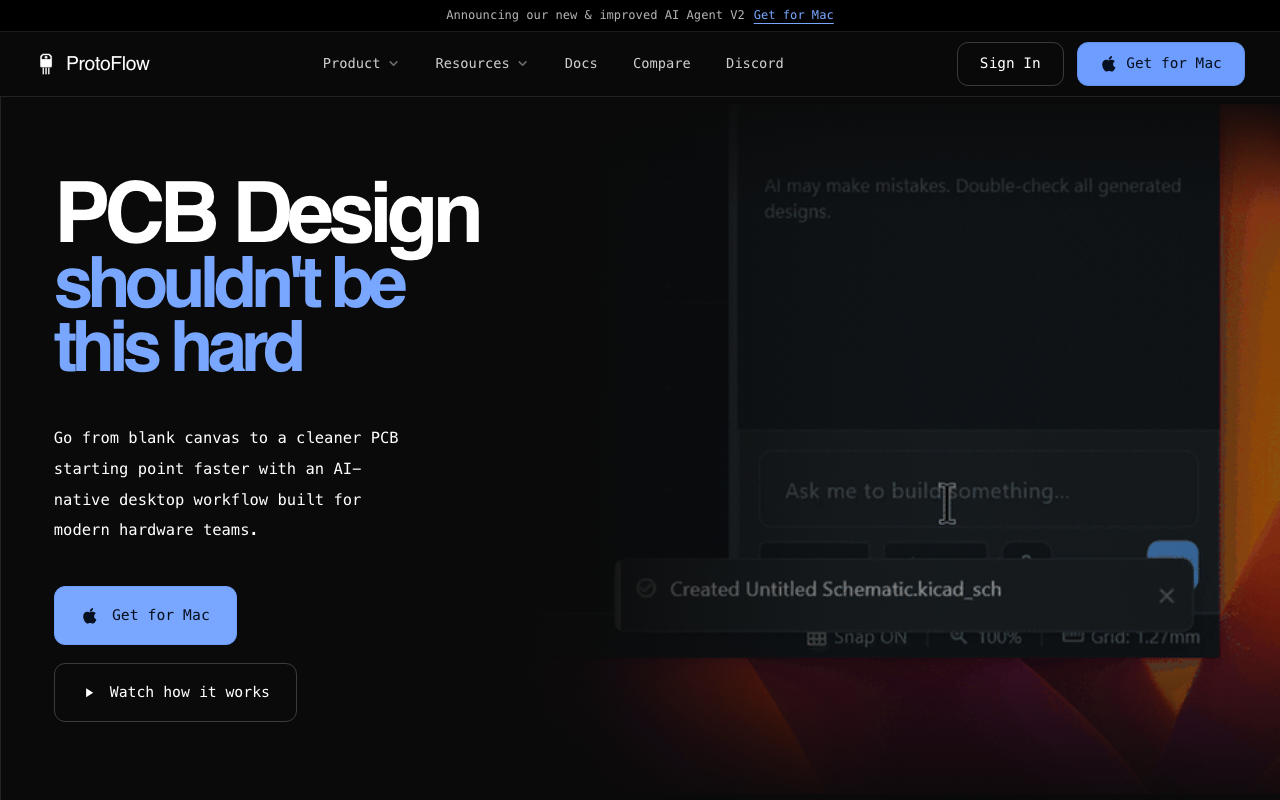Open the Get for Mac announcement link

(793, 15)
